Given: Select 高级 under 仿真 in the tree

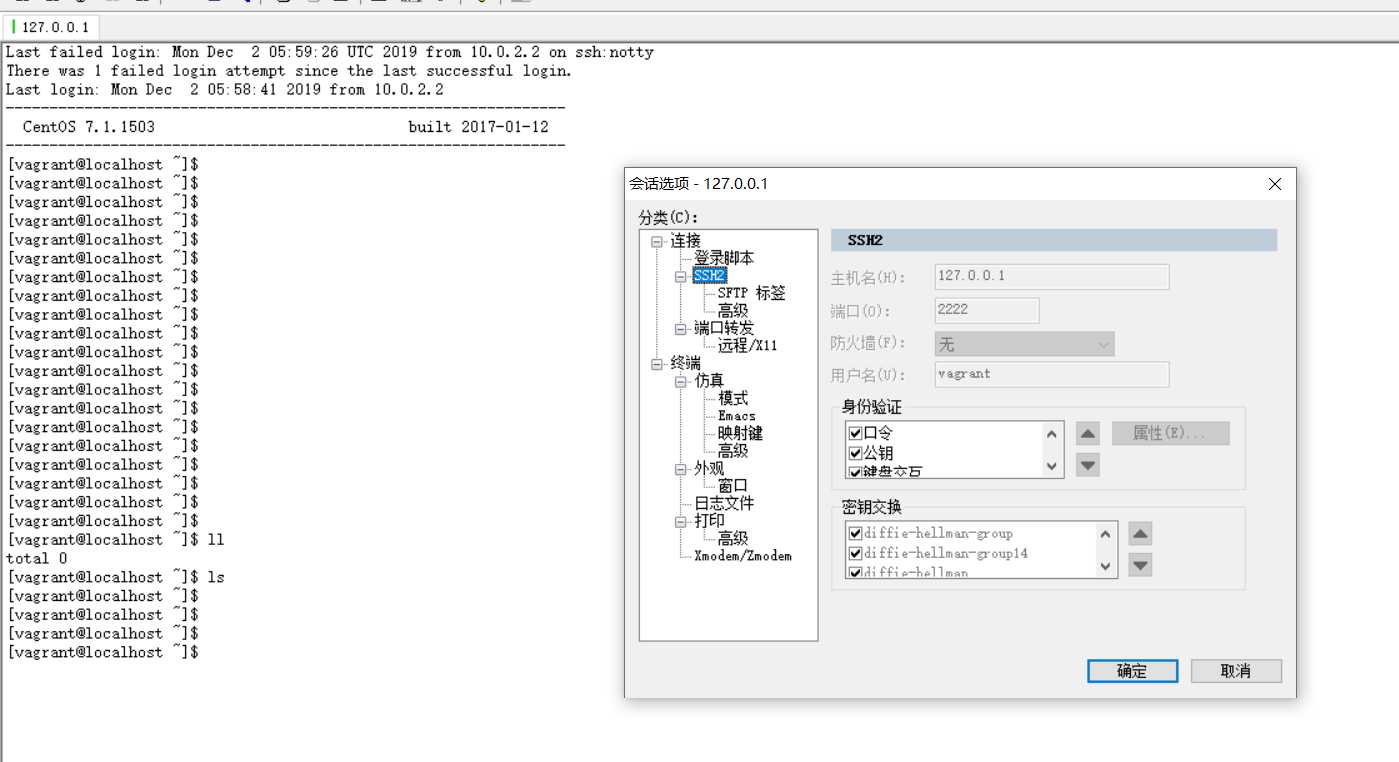Looking at the screenshot, I should [x=733, y=450].
